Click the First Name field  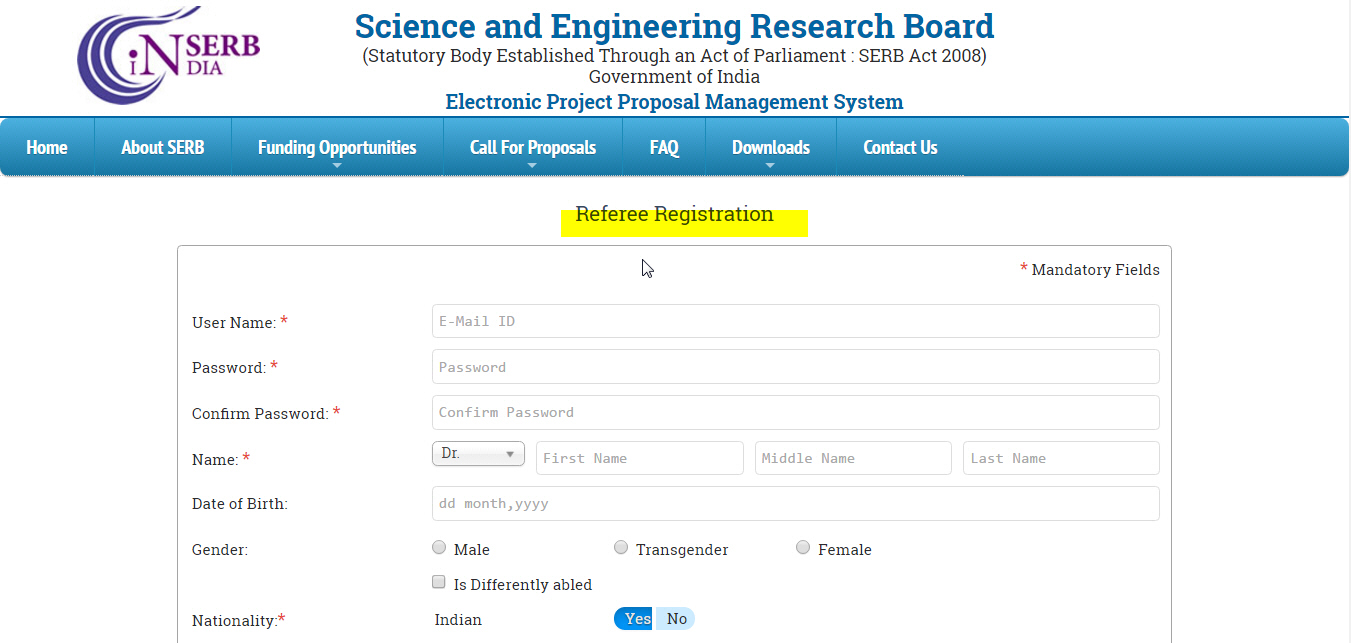pyautogui.click(x=639, y=458)
